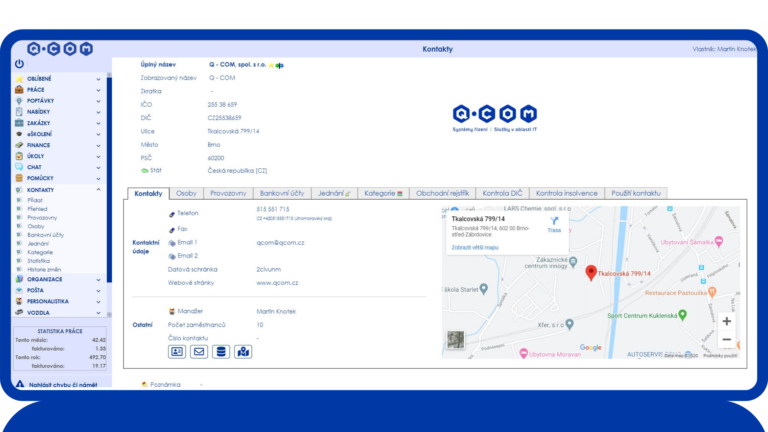Click phone number 515 551 715
Image resolution: width=768 pixels, height=432 pixels.
(x=273, y=209)
